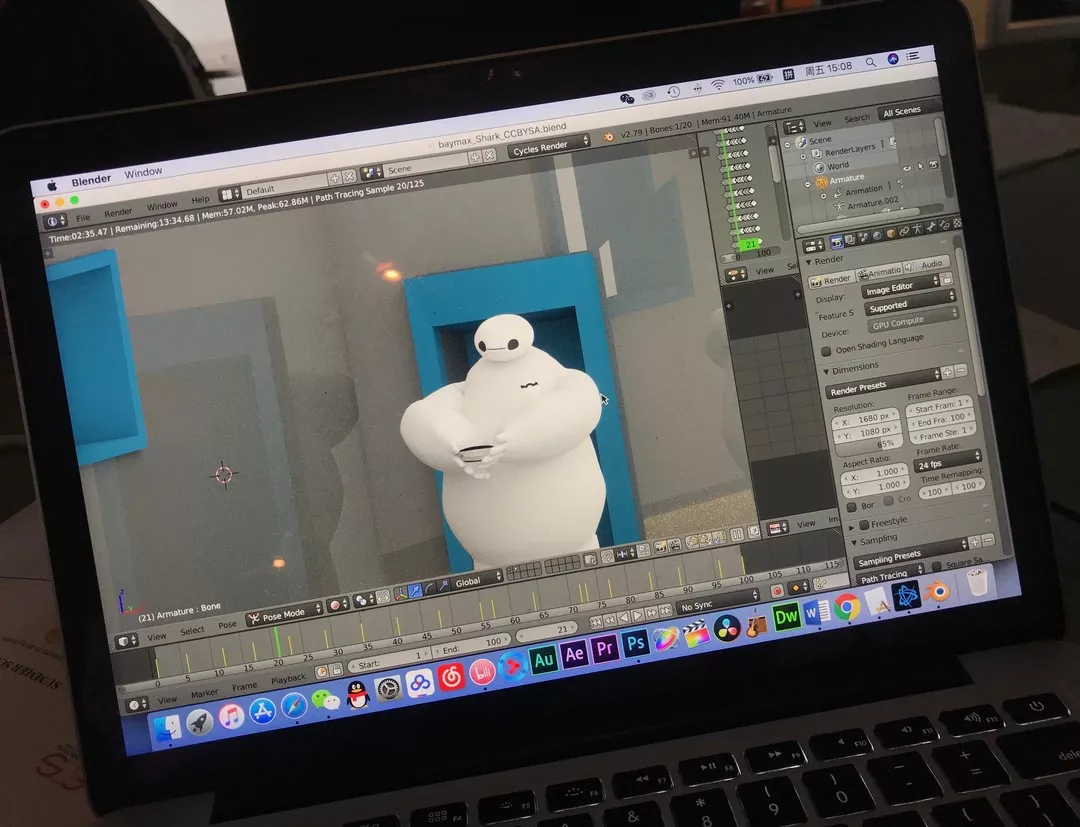Launch Dreamweaver from the Dock
Screen dimensions: 1080x827
click(787, 617)
